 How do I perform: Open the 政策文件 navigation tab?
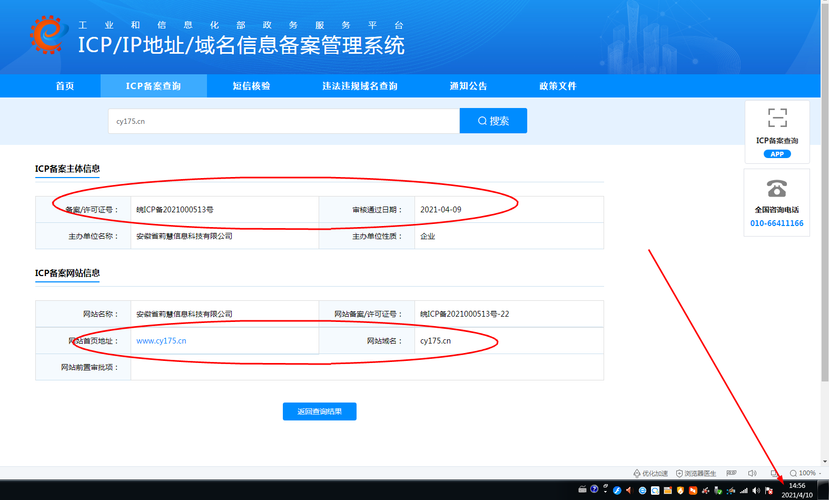pos(558,86)
